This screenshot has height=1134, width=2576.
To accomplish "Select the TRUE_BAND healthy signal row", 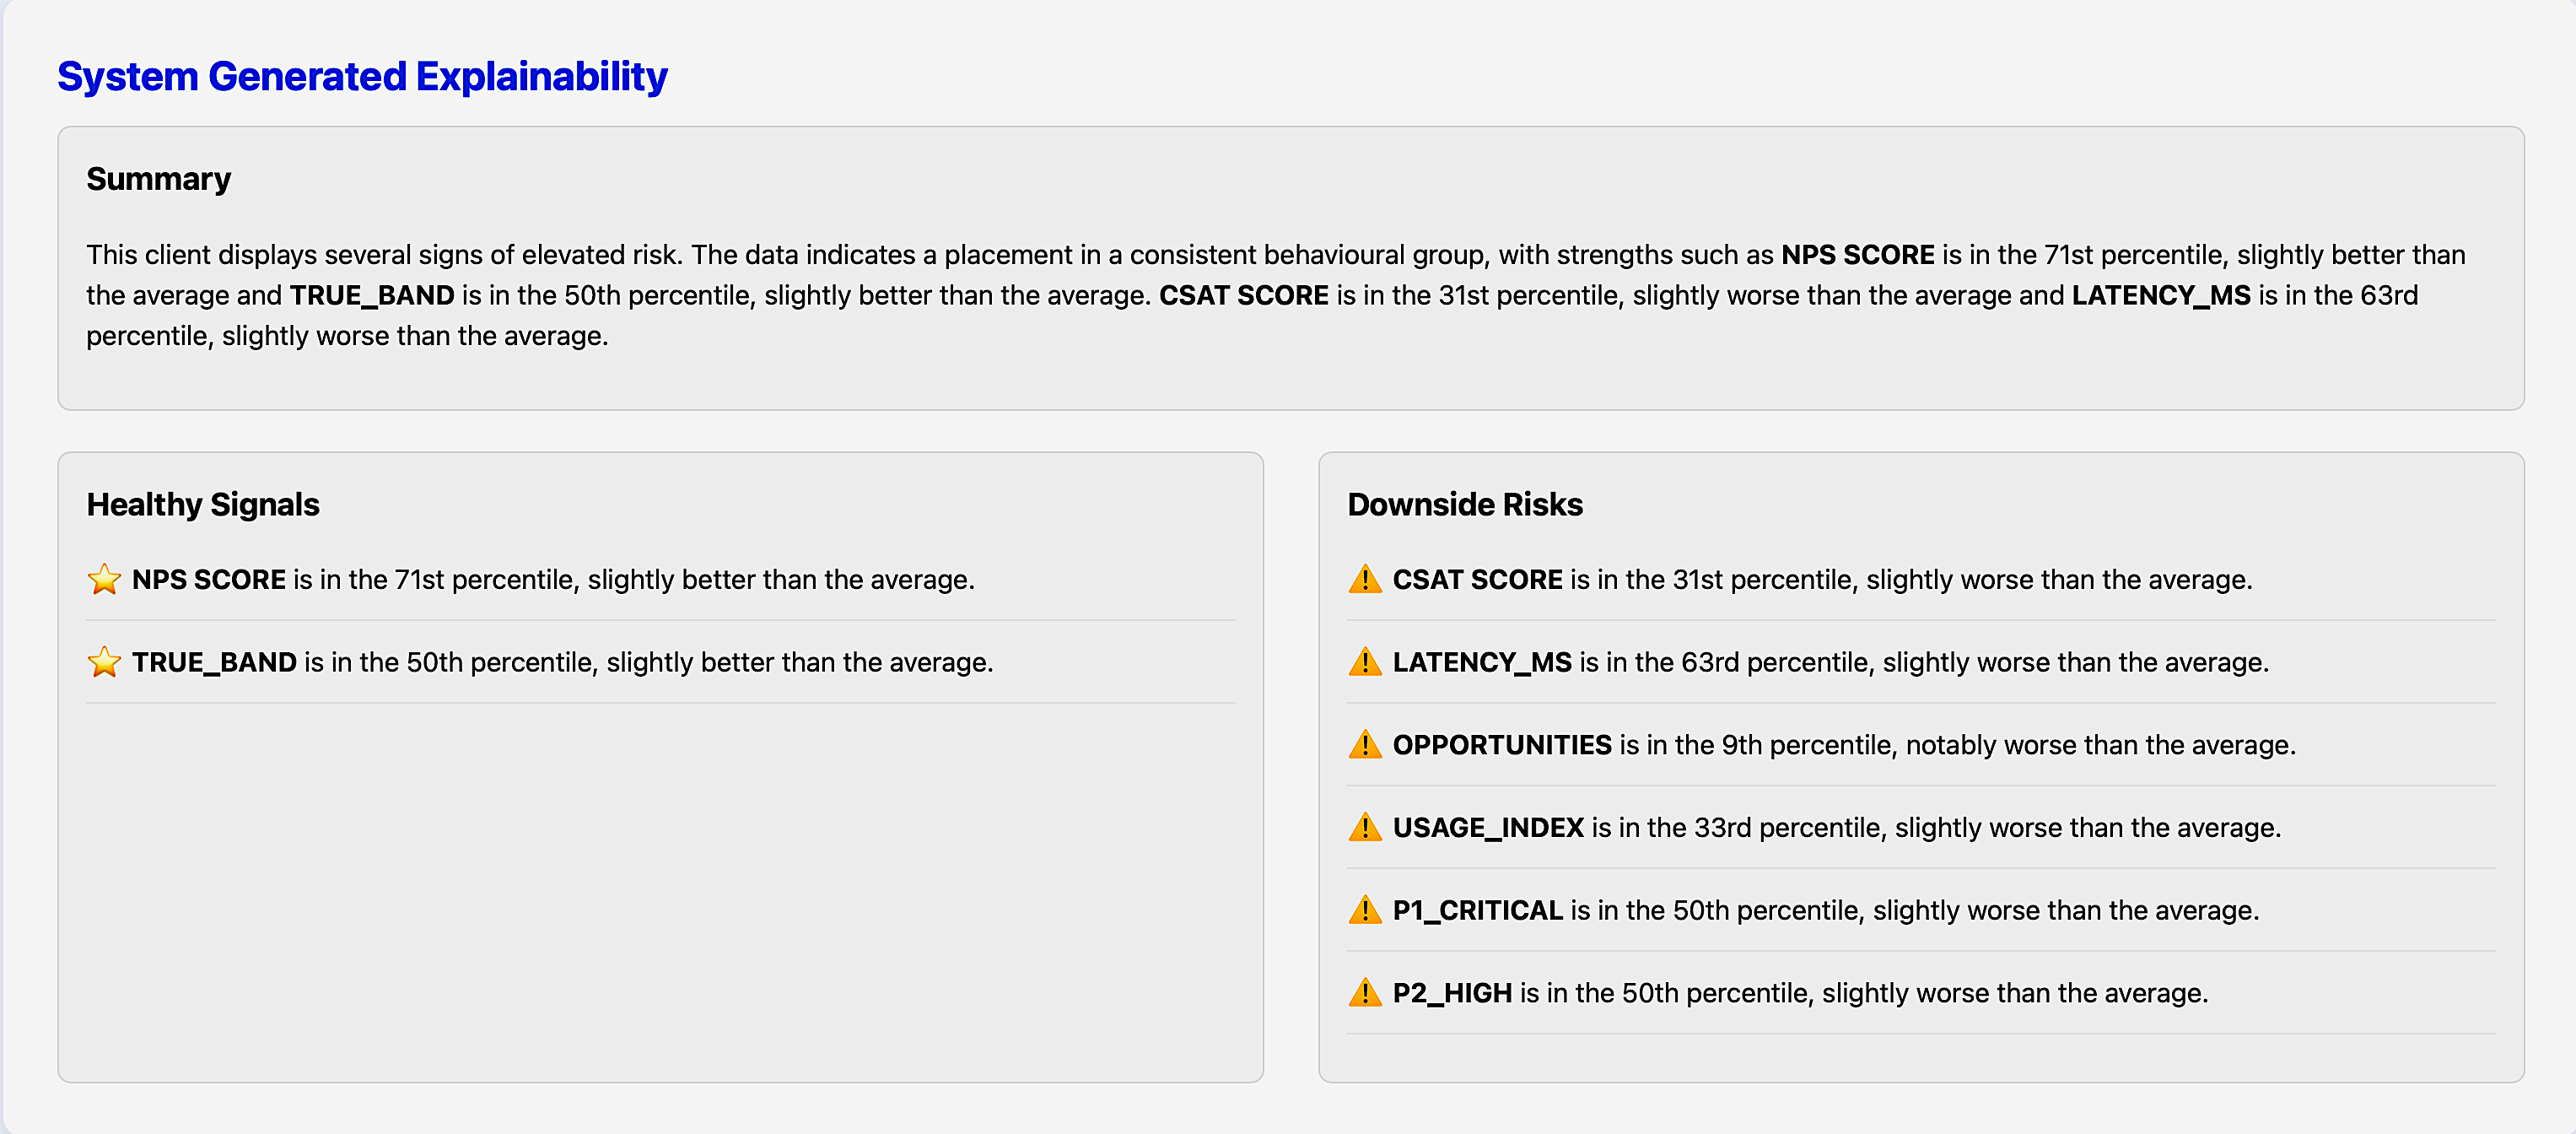I will [562, 663].
